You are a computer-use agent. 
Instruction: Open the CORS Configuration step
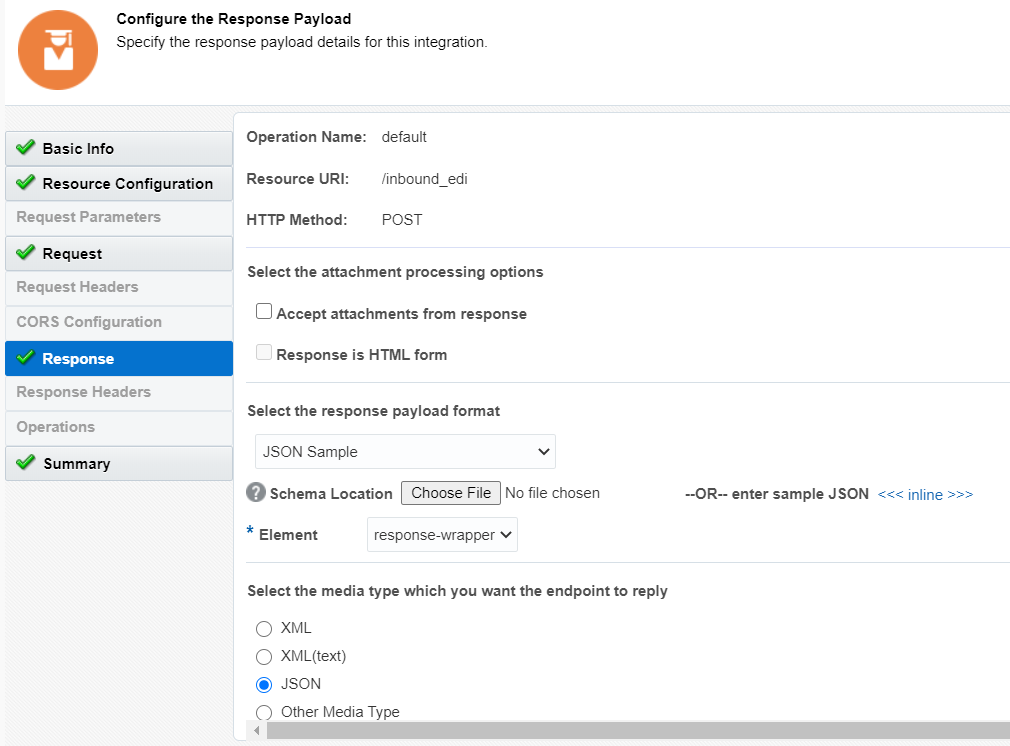119,322
